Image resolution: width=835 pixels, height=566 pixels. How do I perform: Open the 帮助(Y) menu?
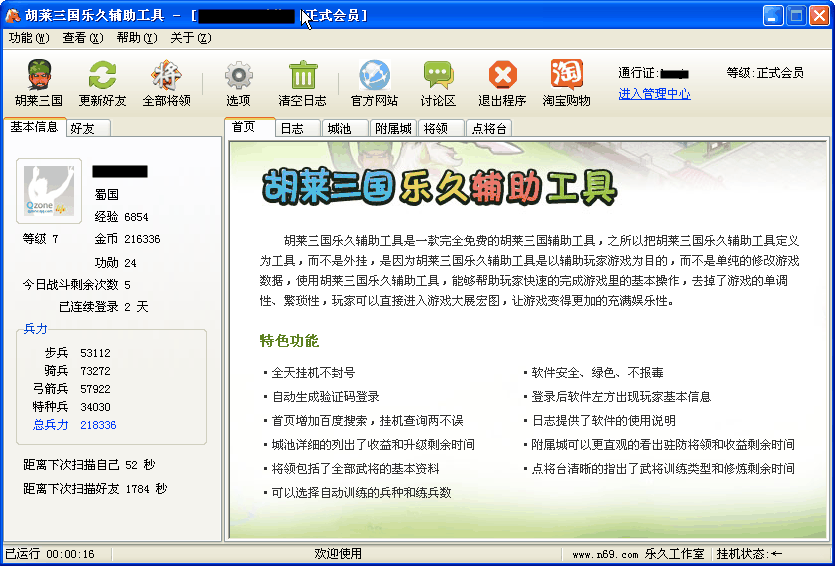(x=137, y=38)
